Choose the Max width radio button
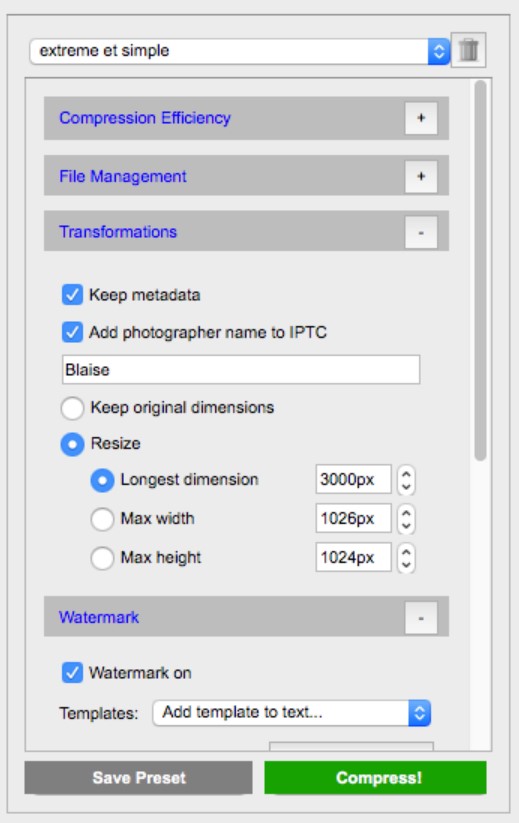The image size is (519, 823). point(102,519)
